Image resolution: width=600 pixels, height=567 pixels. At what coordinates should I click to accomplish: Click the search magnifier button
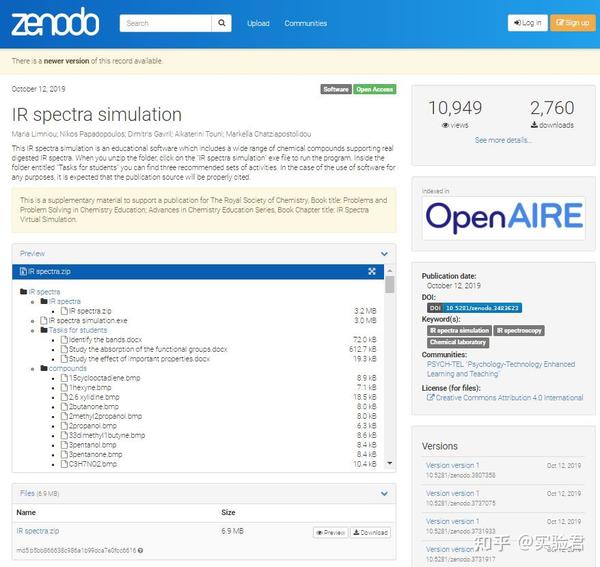[x=222, y=23]
